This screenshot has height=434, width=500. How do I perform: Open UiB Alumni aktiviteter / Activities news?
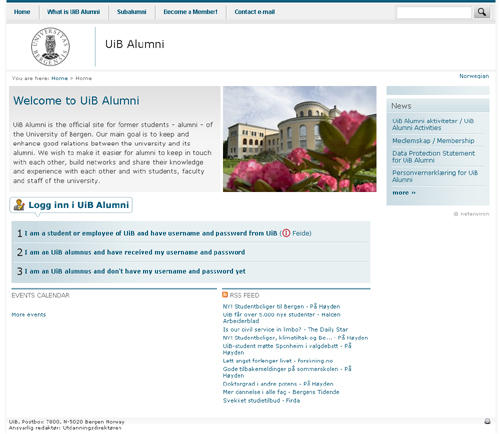433,124
